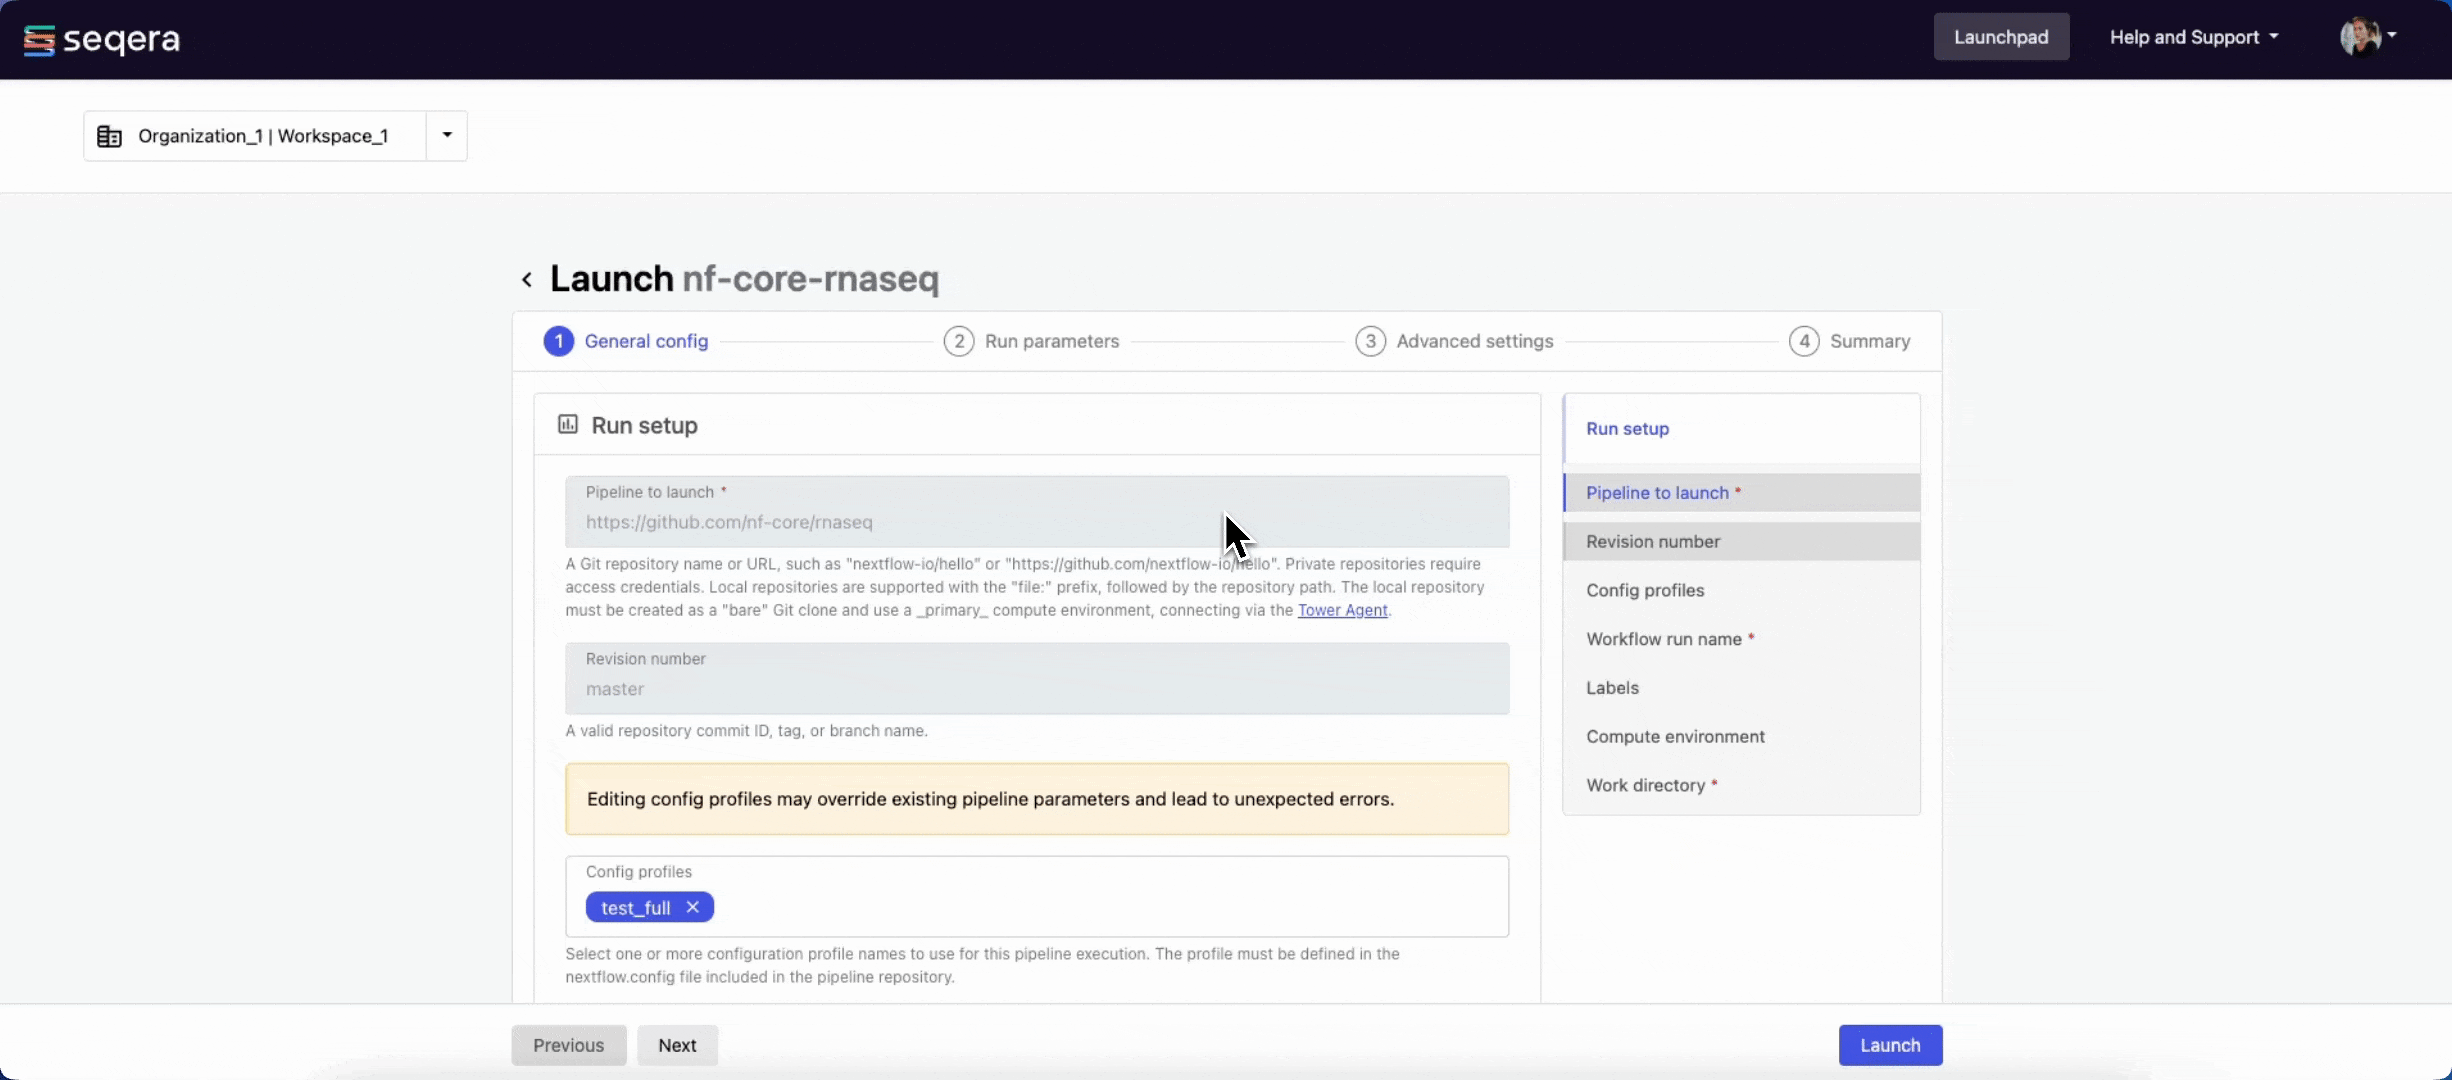Screen dimensions: 2452x1080
Task: Expand the Organization_1 workspace dropdown
Action: [446, 134]
